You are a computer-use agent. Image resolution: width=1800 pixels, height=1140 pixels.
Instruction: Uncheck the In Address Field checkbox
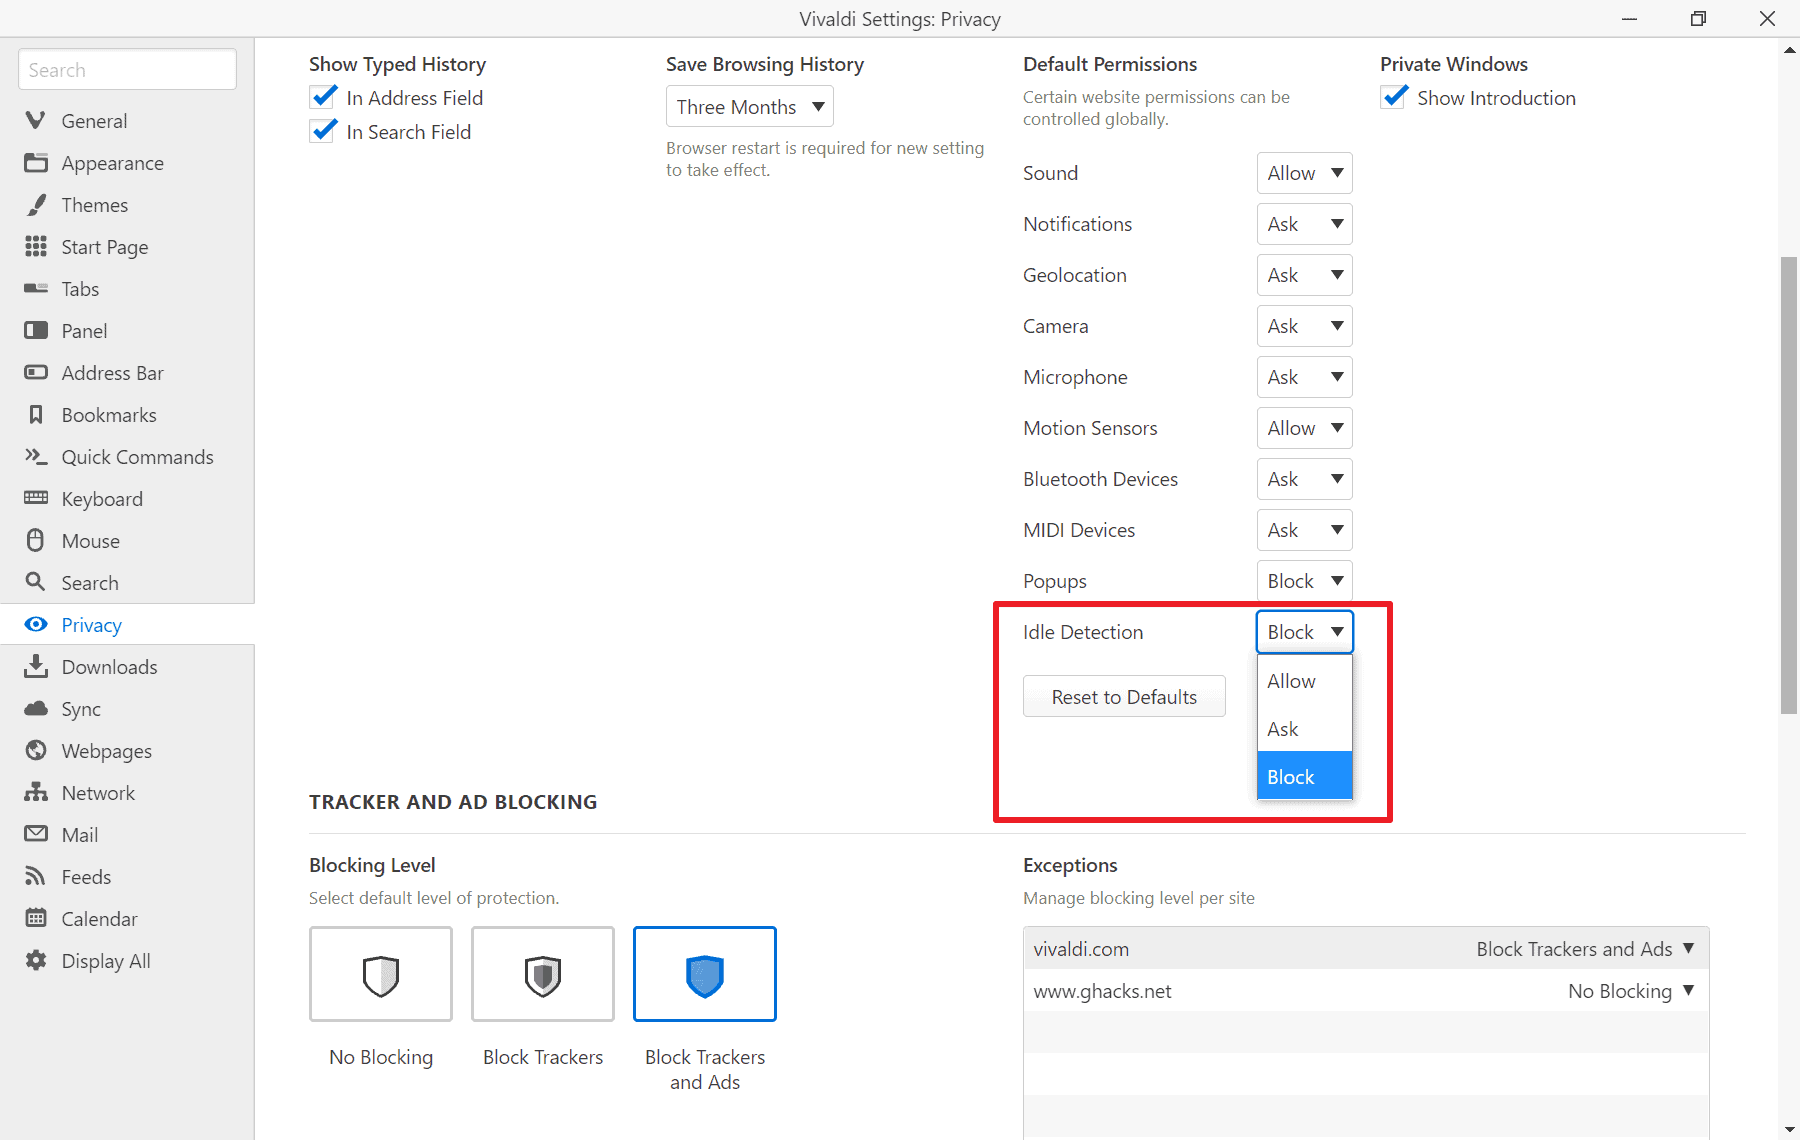point(323,98)
